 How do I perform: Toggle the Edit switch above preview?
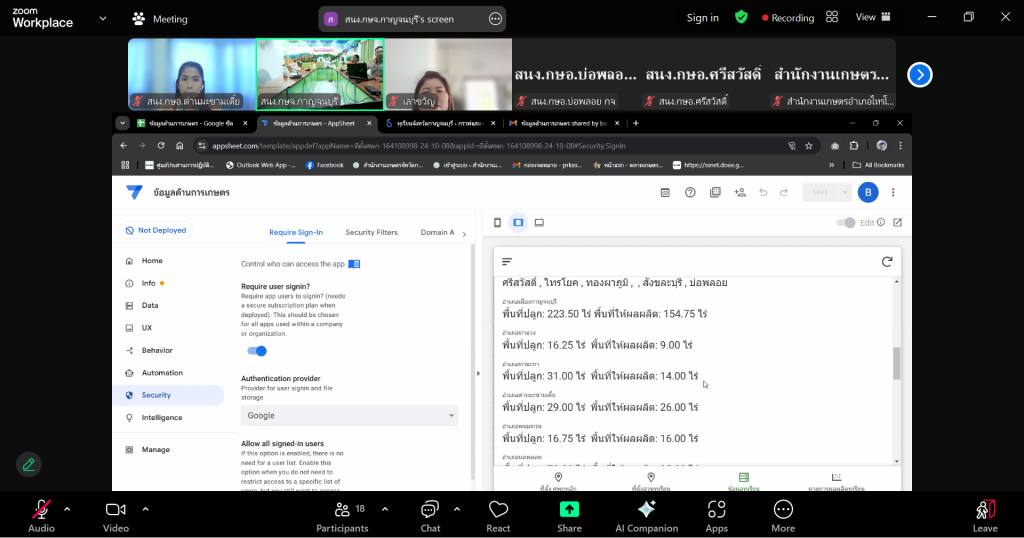[846, 222]
